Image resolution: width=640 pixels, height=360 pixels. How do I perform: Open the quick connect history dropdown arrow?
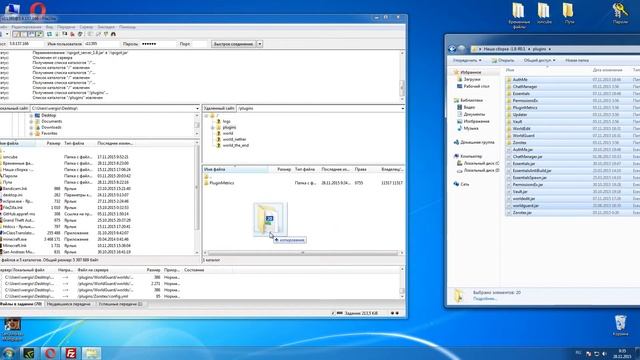tap(260, 44)
